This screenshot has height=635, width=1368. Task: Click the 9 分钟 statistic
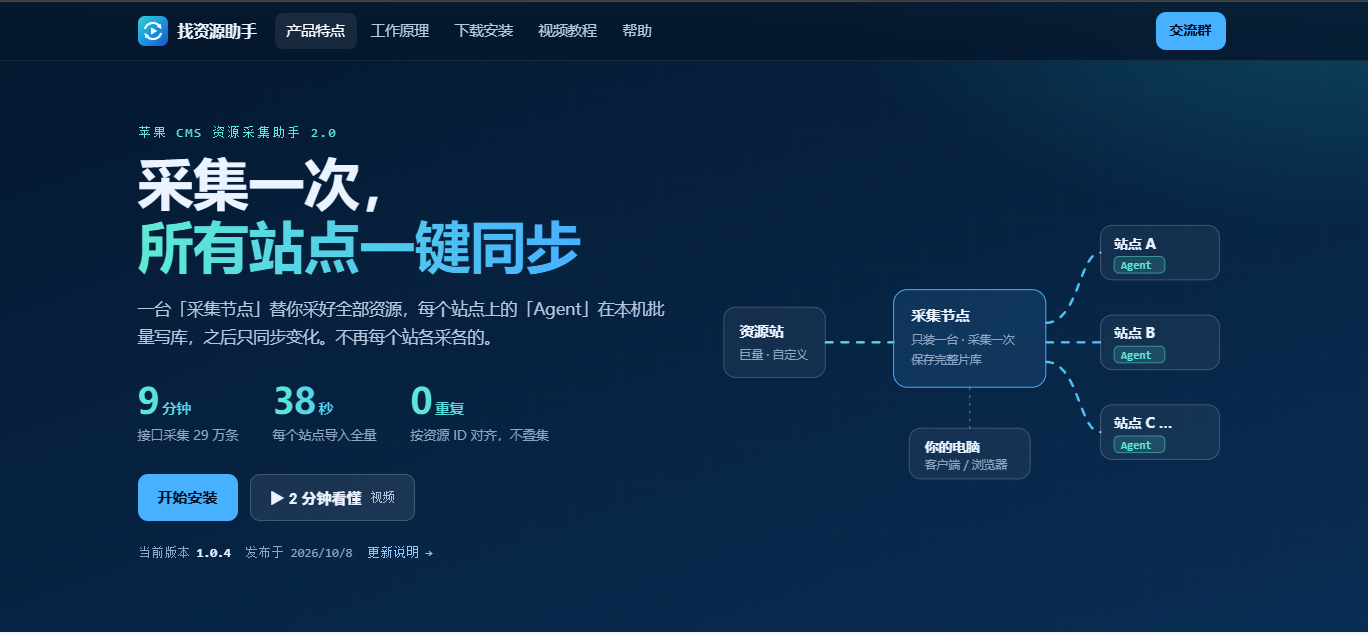coord(165,401)
